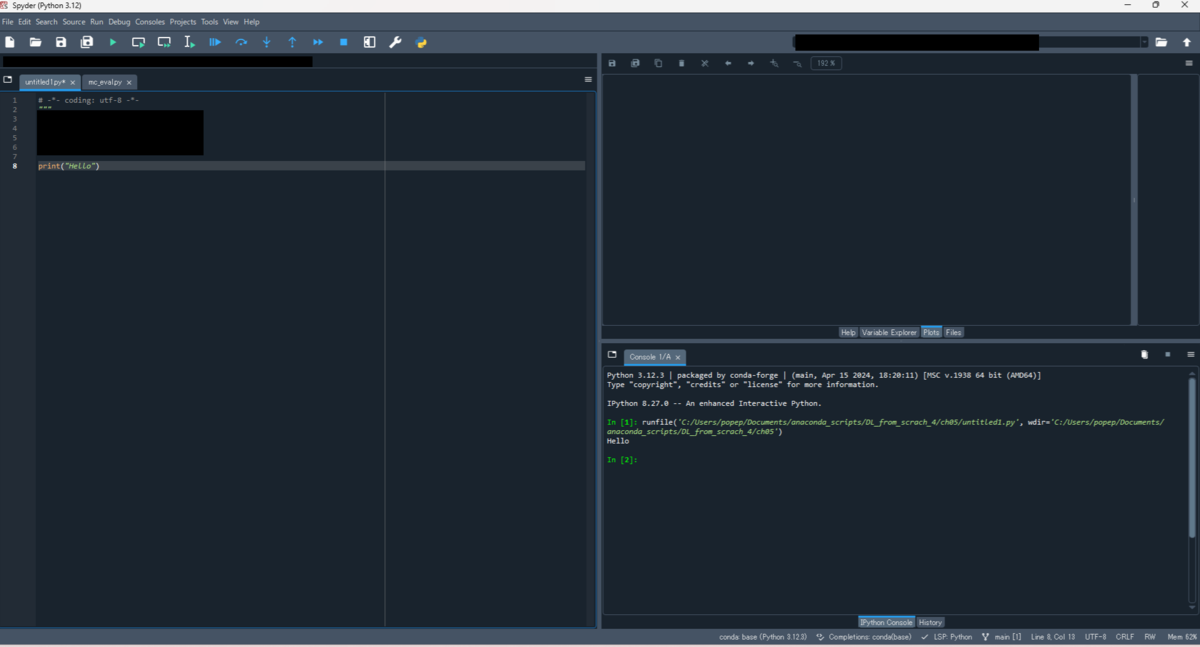The height and width of the screenshot is (647, 1200).
Task: Start debugging the file
Action: (215, 42)
